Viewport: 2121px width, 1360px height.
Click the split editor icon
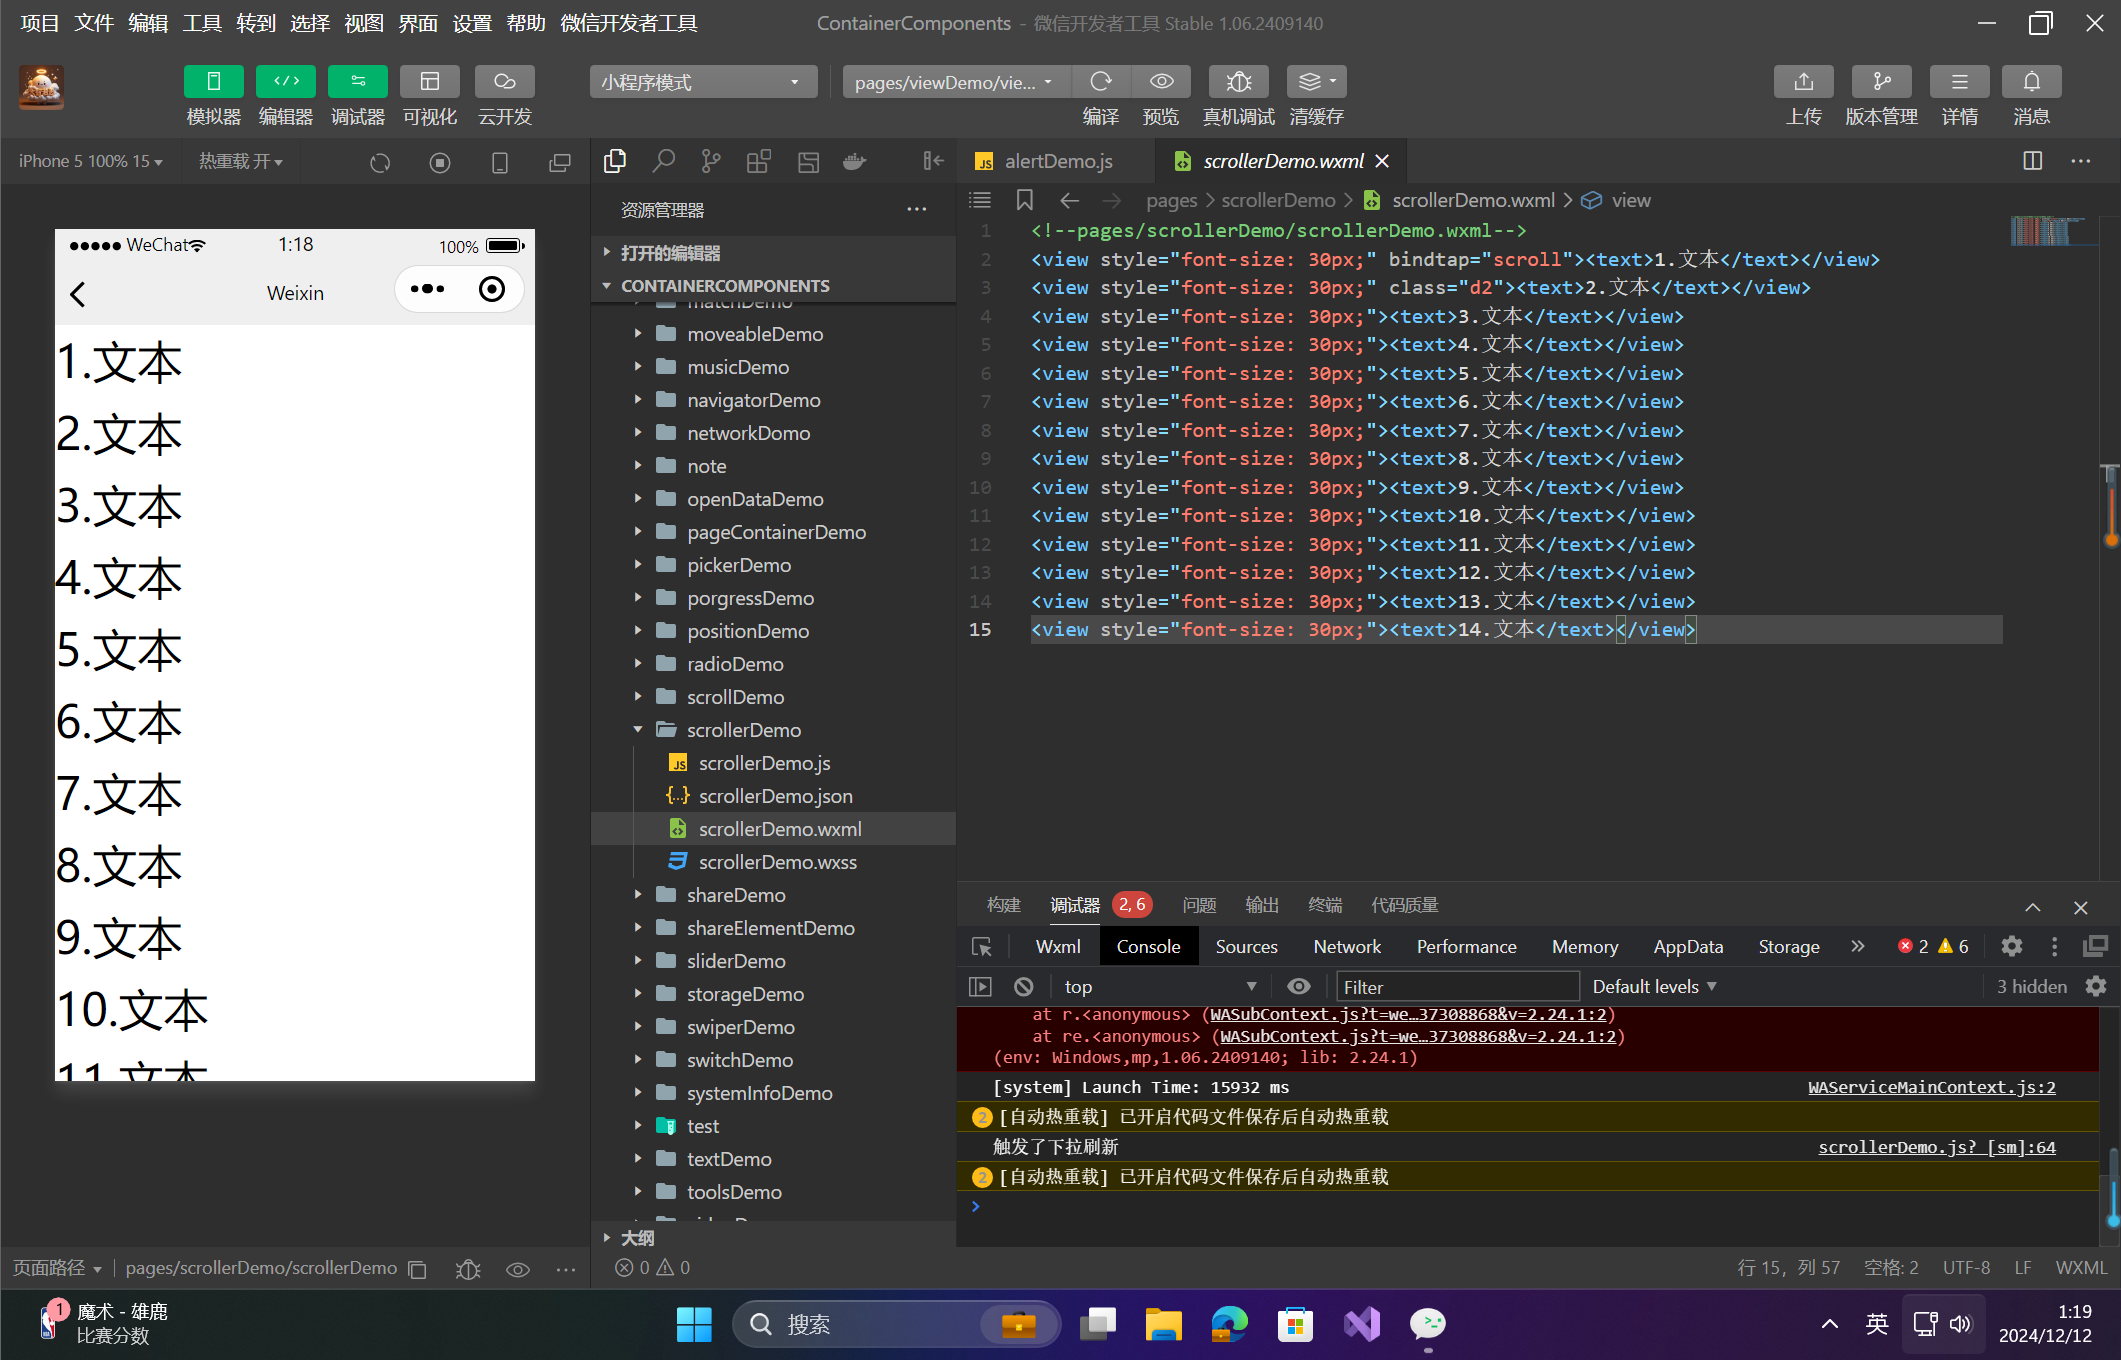click(x=2032, y=161)
